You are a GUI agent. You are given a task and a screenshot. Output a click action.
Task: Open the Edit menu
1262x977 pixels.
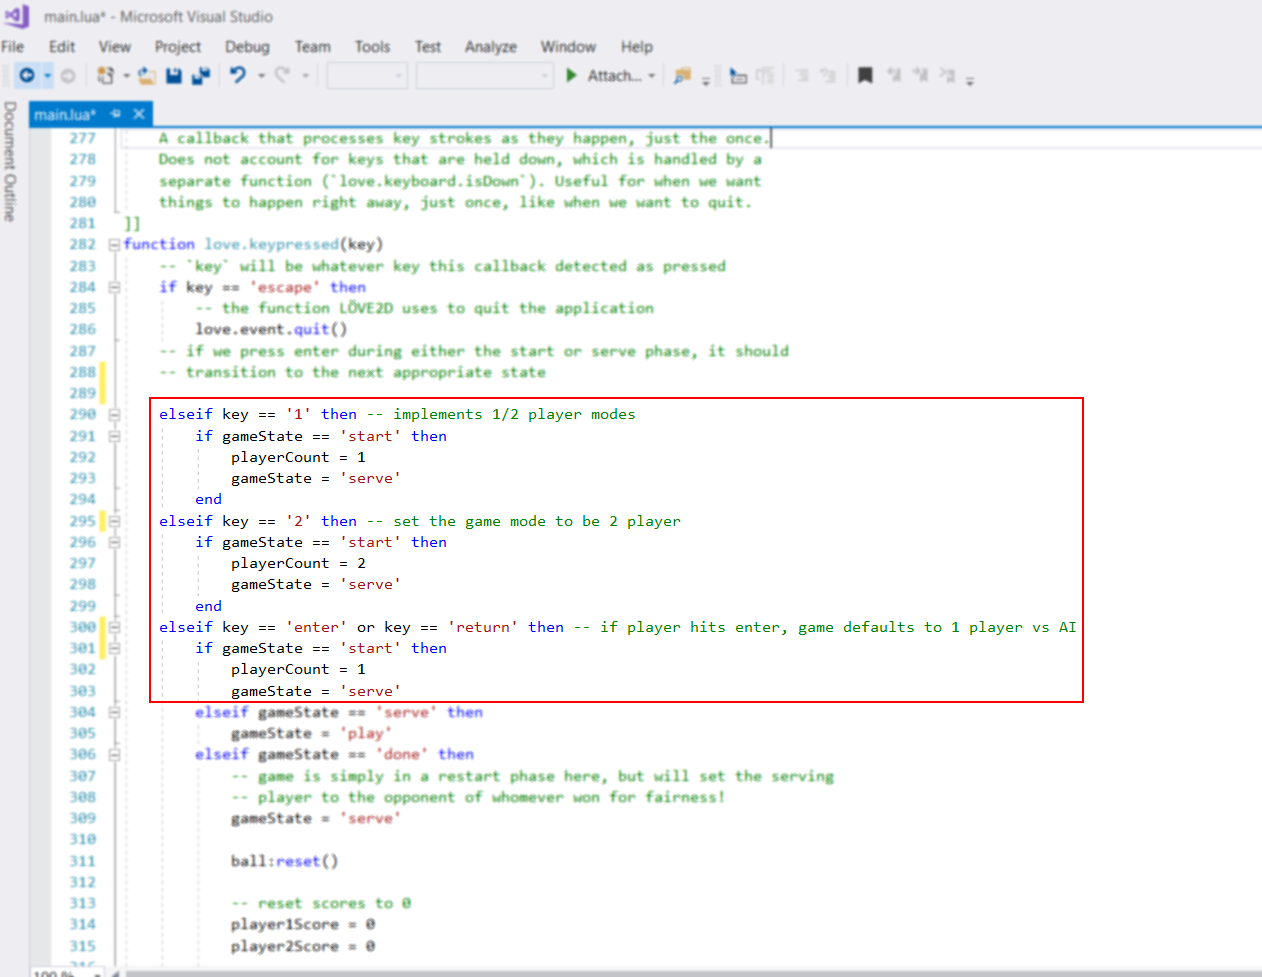(62, 46)
